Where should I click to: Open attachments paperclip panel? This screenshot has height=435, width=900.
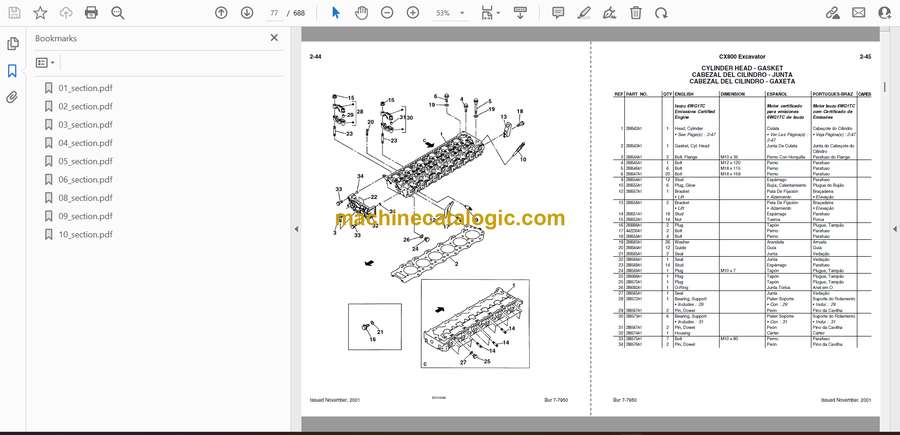(12, 97)
